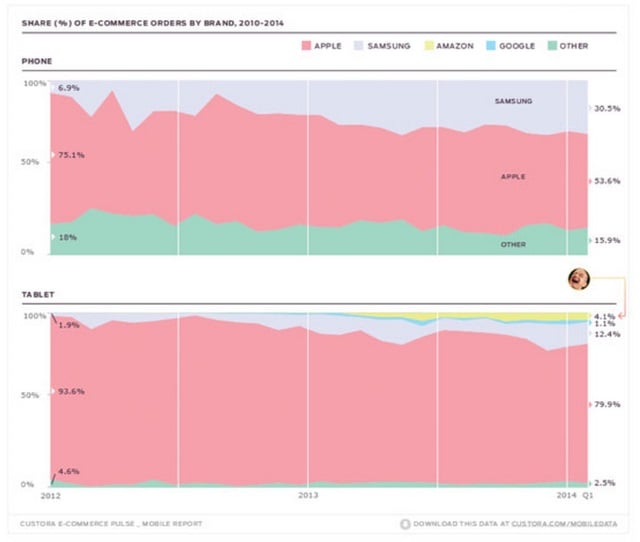Click the 2014 Q1 axis label
Image resolution: width=640 pixels, height=542 pixels.
(x=575, y=495)
